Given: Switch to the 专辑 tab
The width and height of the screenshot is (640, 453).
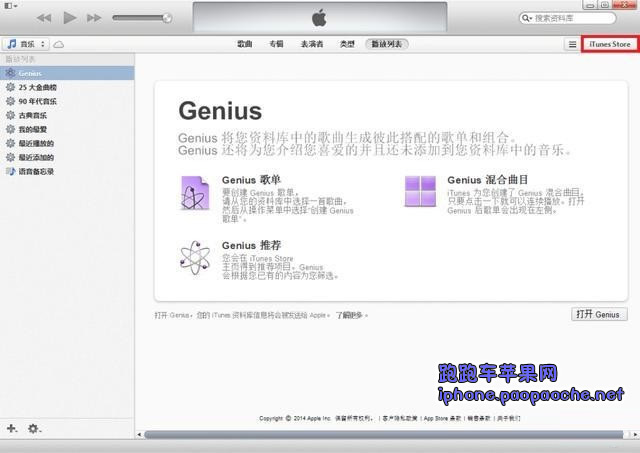Looking at the screenshot, I should pos(276,44).
